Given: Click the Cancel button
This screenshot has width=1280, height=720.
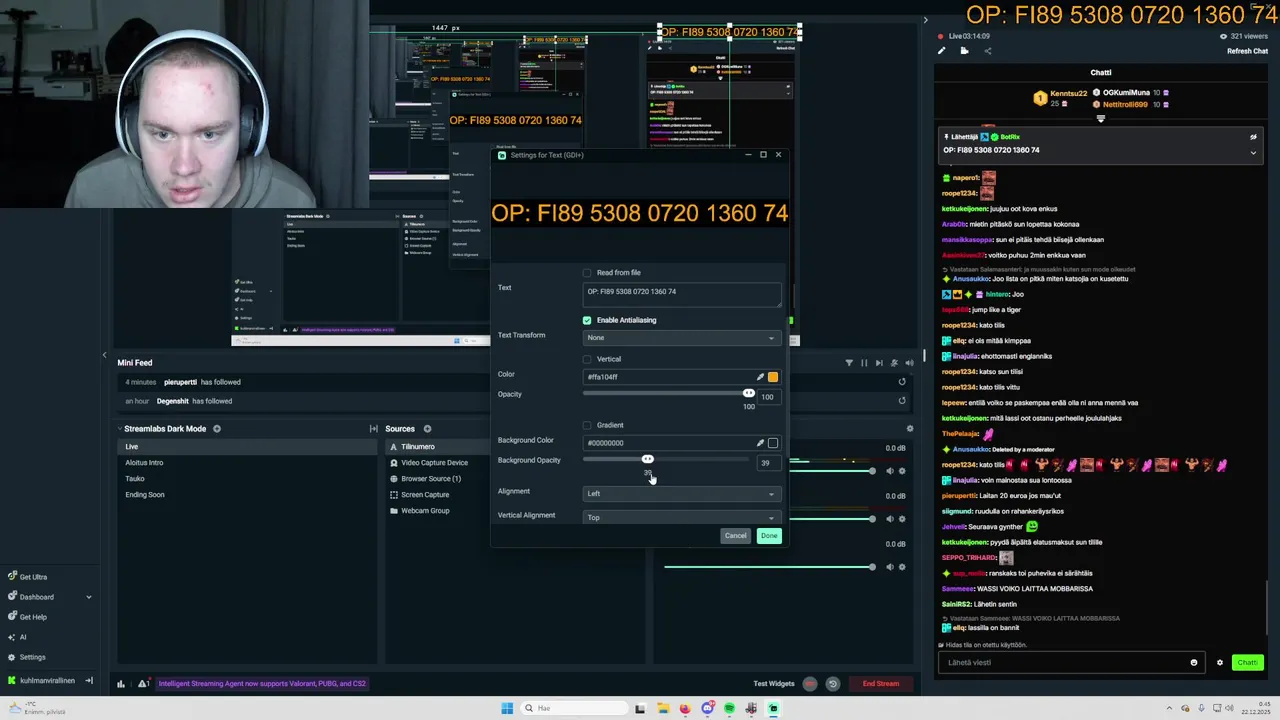Looking at the screenshot, I should [x=735, y=536].
